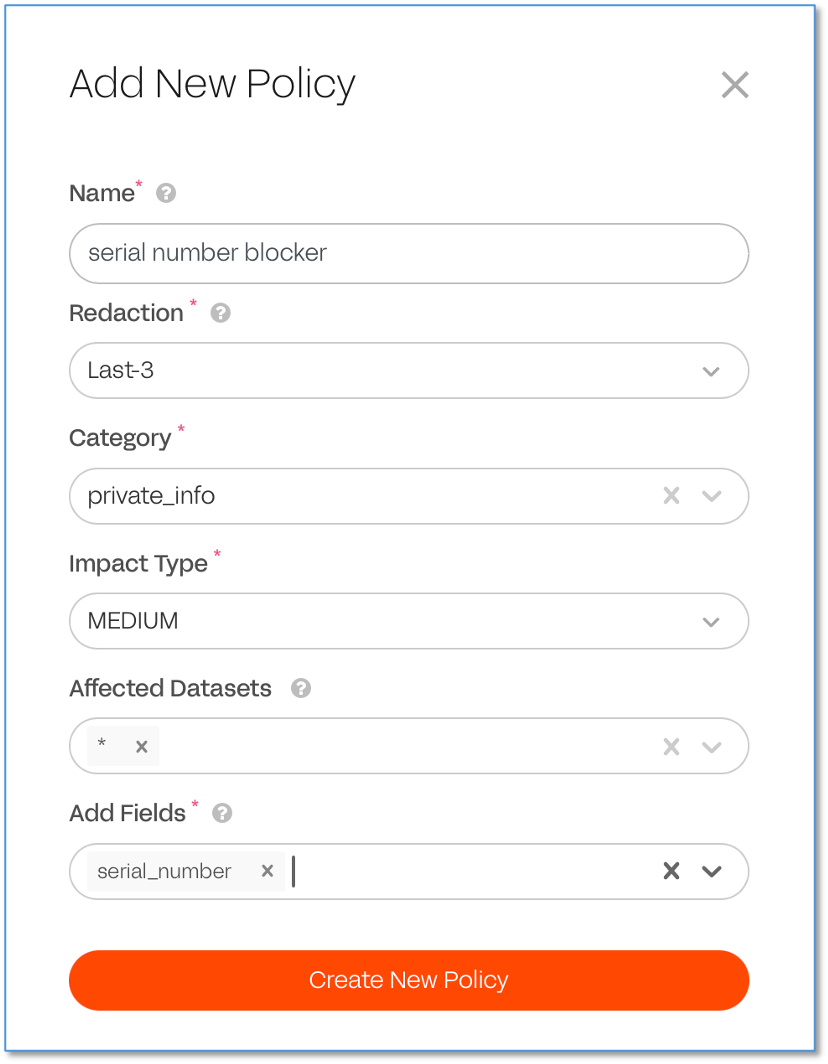Click the help icon beside Add Fields
The width and height of the screenshot is (828, 1064).
(223, 813)
